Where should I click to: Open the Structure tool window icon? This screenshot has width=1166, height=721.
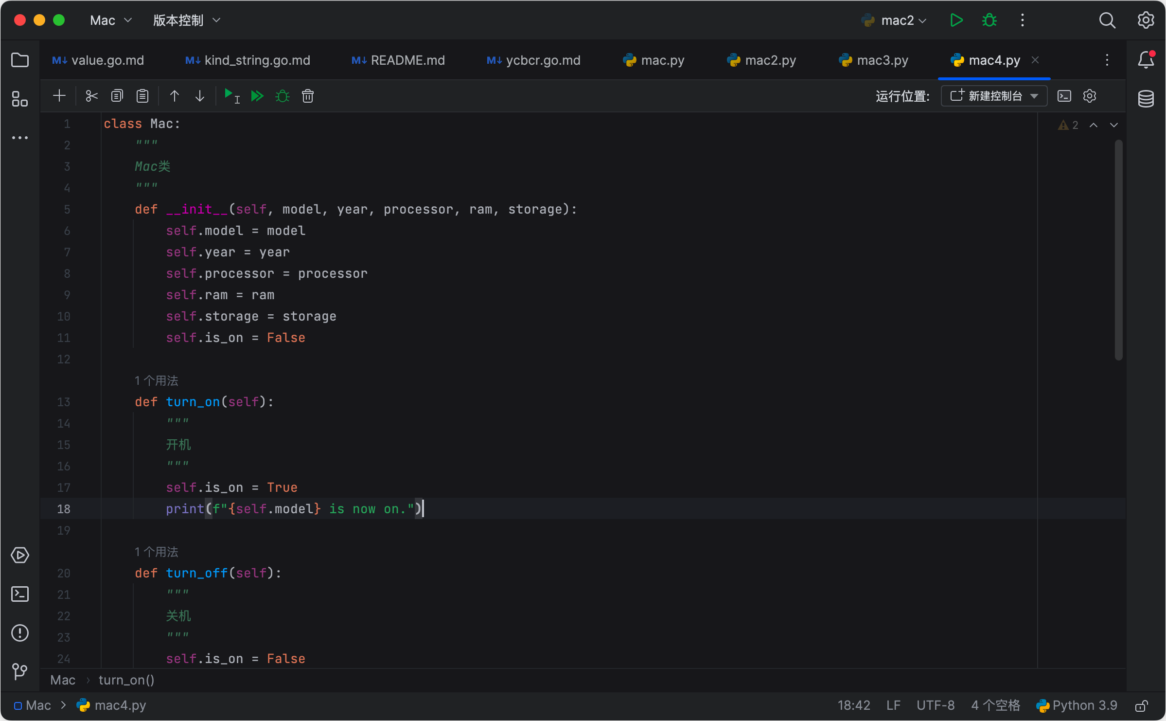(20, 99)
